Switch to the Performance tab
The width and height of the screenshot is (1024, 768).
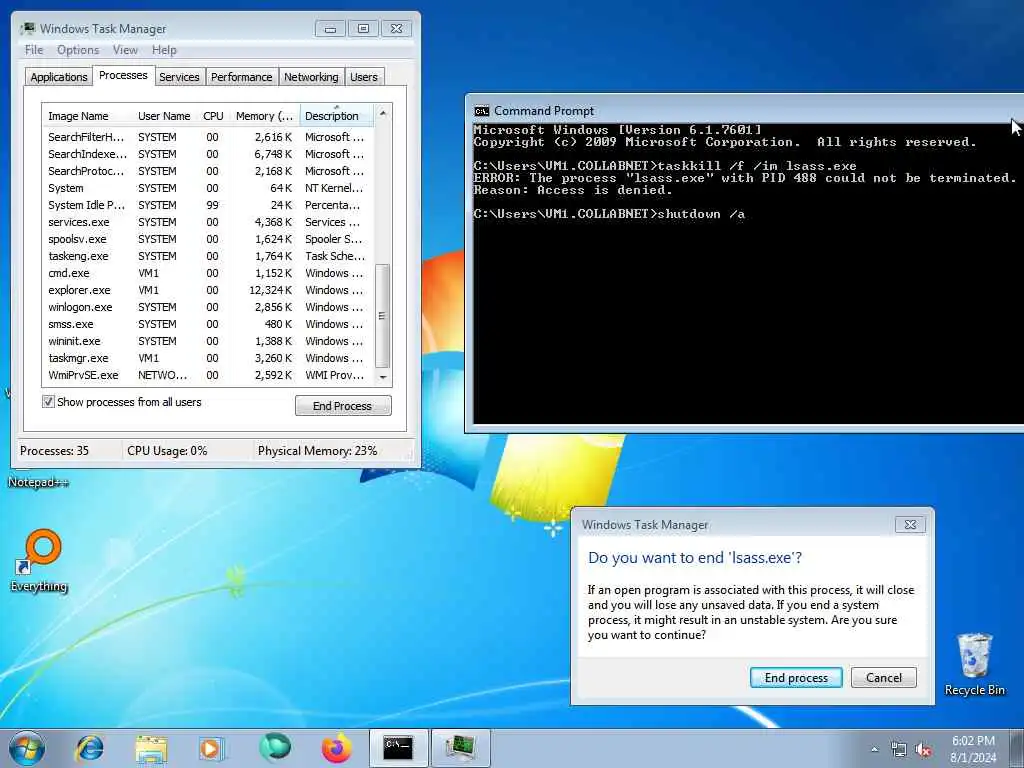(x=241, y=77)
